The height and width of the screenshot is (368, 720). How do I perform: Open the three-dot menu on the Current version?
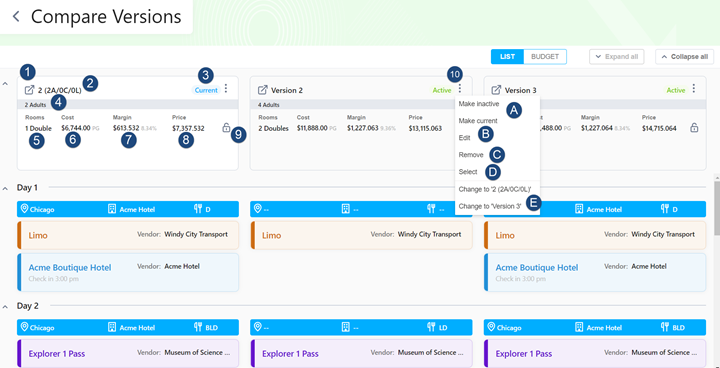tap(225, 89)
